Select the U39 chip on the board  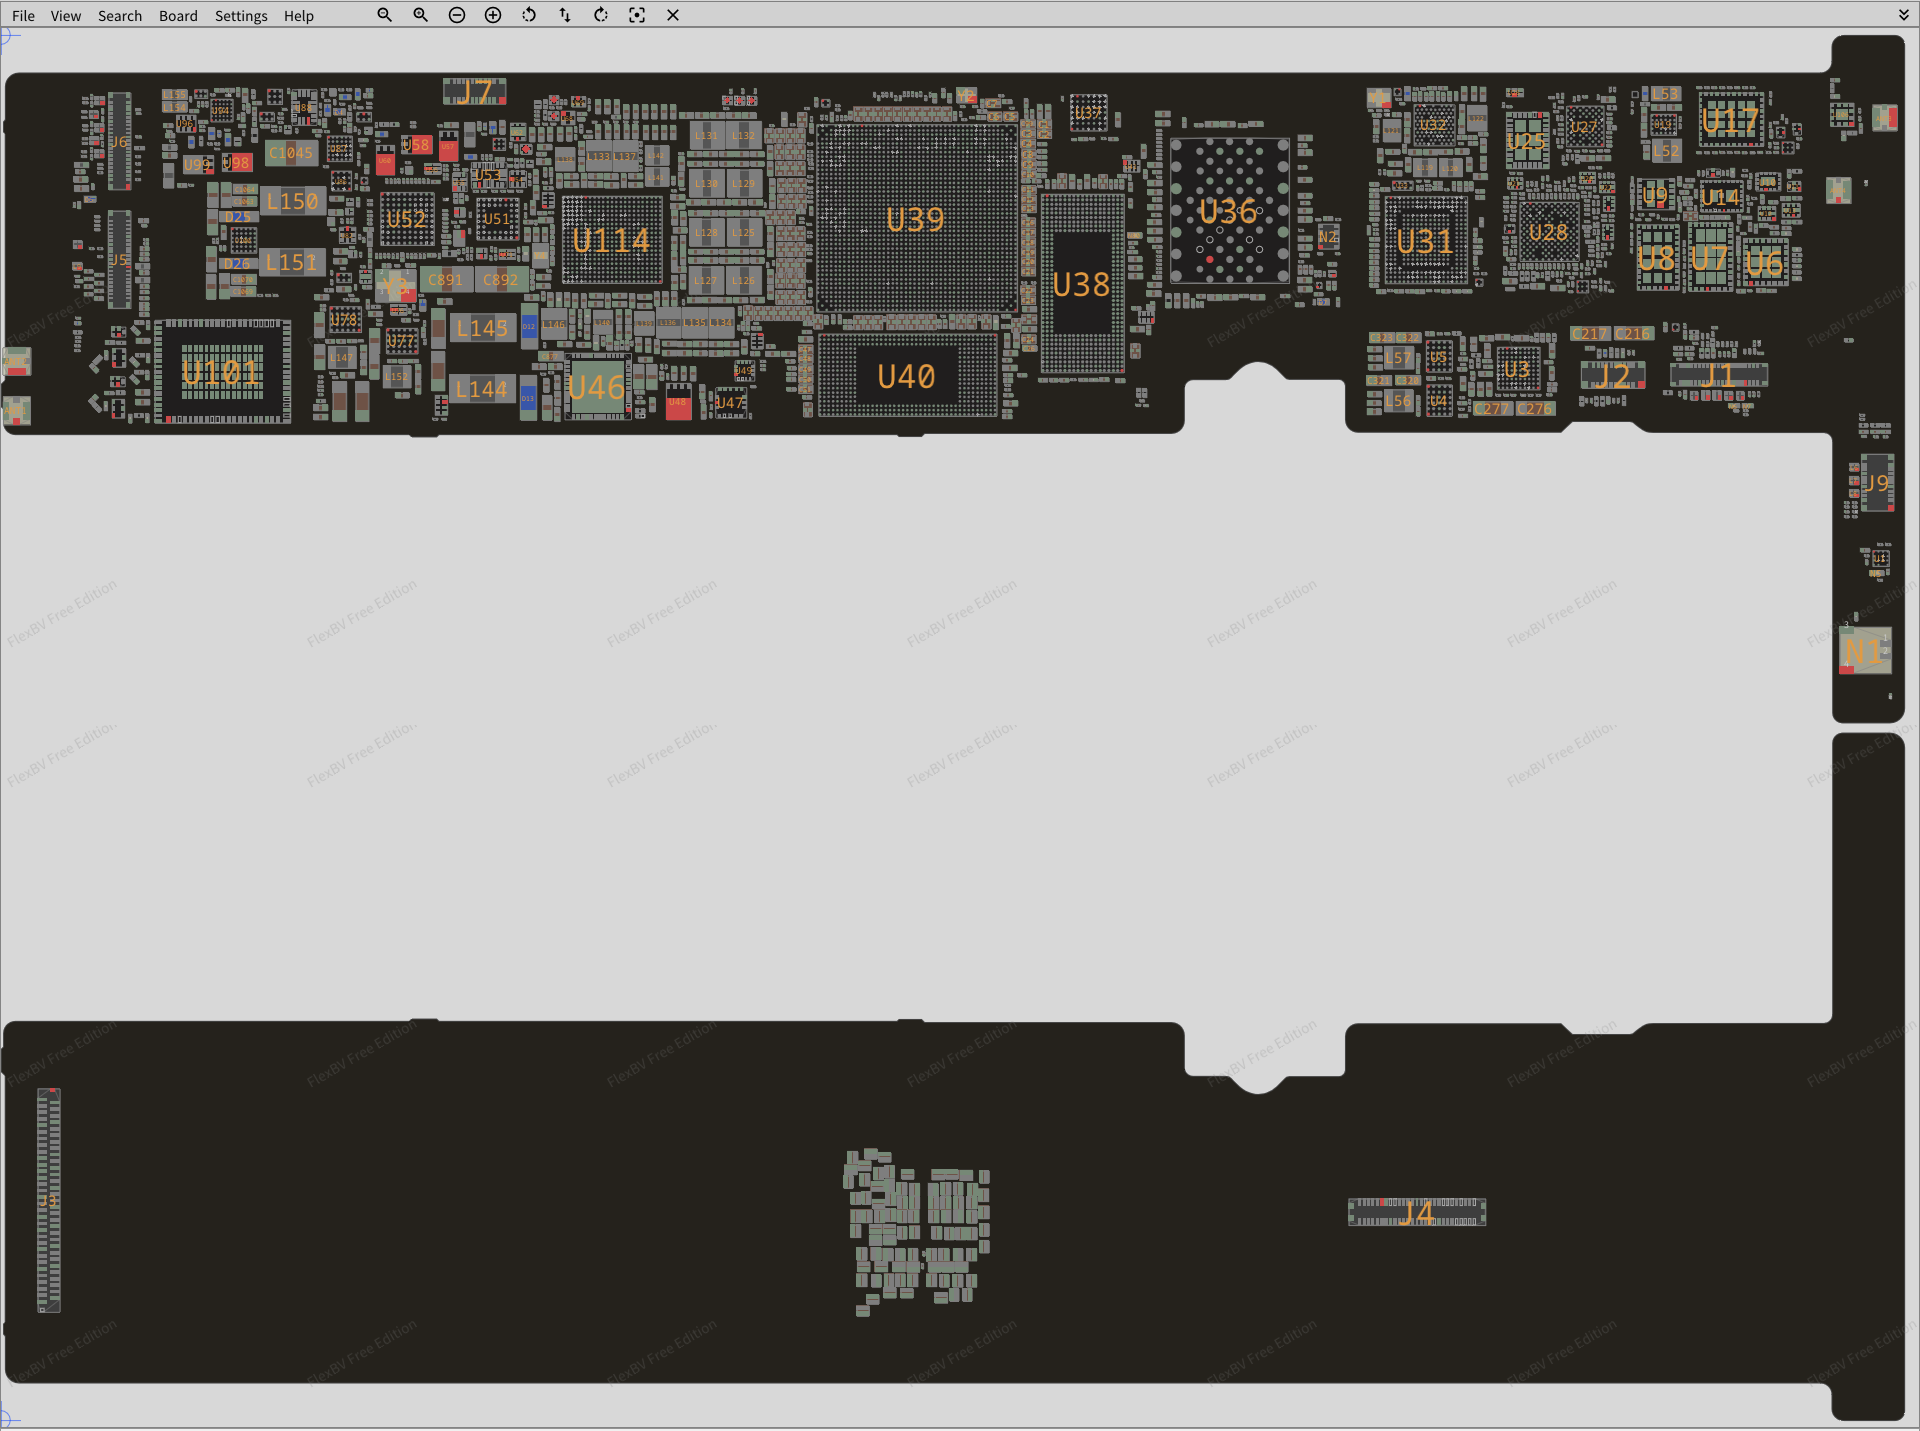pyautogui.click(x=915, y=219)
